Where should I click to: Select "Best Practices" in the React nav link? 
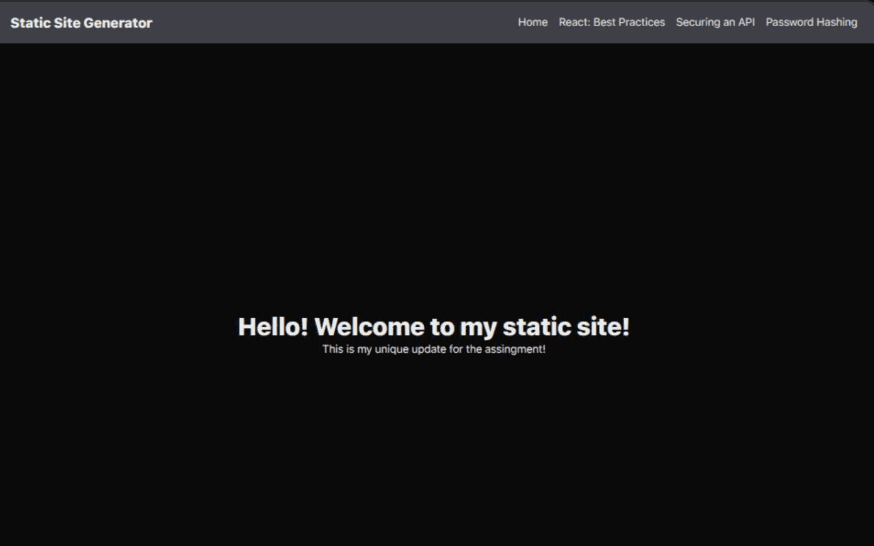coord(629,22)
